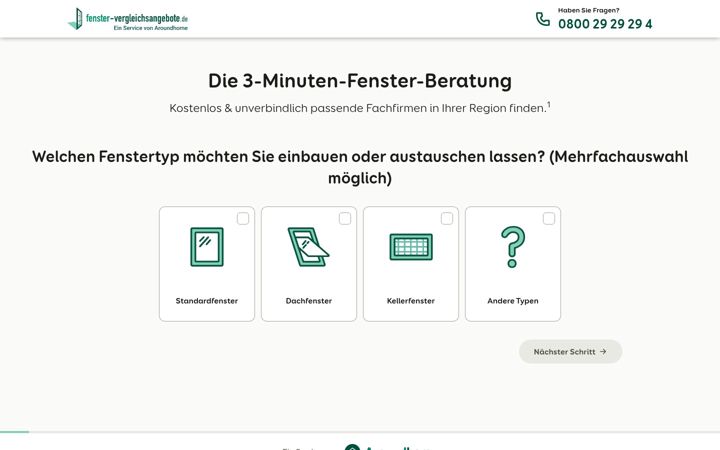Click the 'Die 3-Minuten-Fenster-Beratung' heading
The image size is (720, 450).
(x=360, y=81)
